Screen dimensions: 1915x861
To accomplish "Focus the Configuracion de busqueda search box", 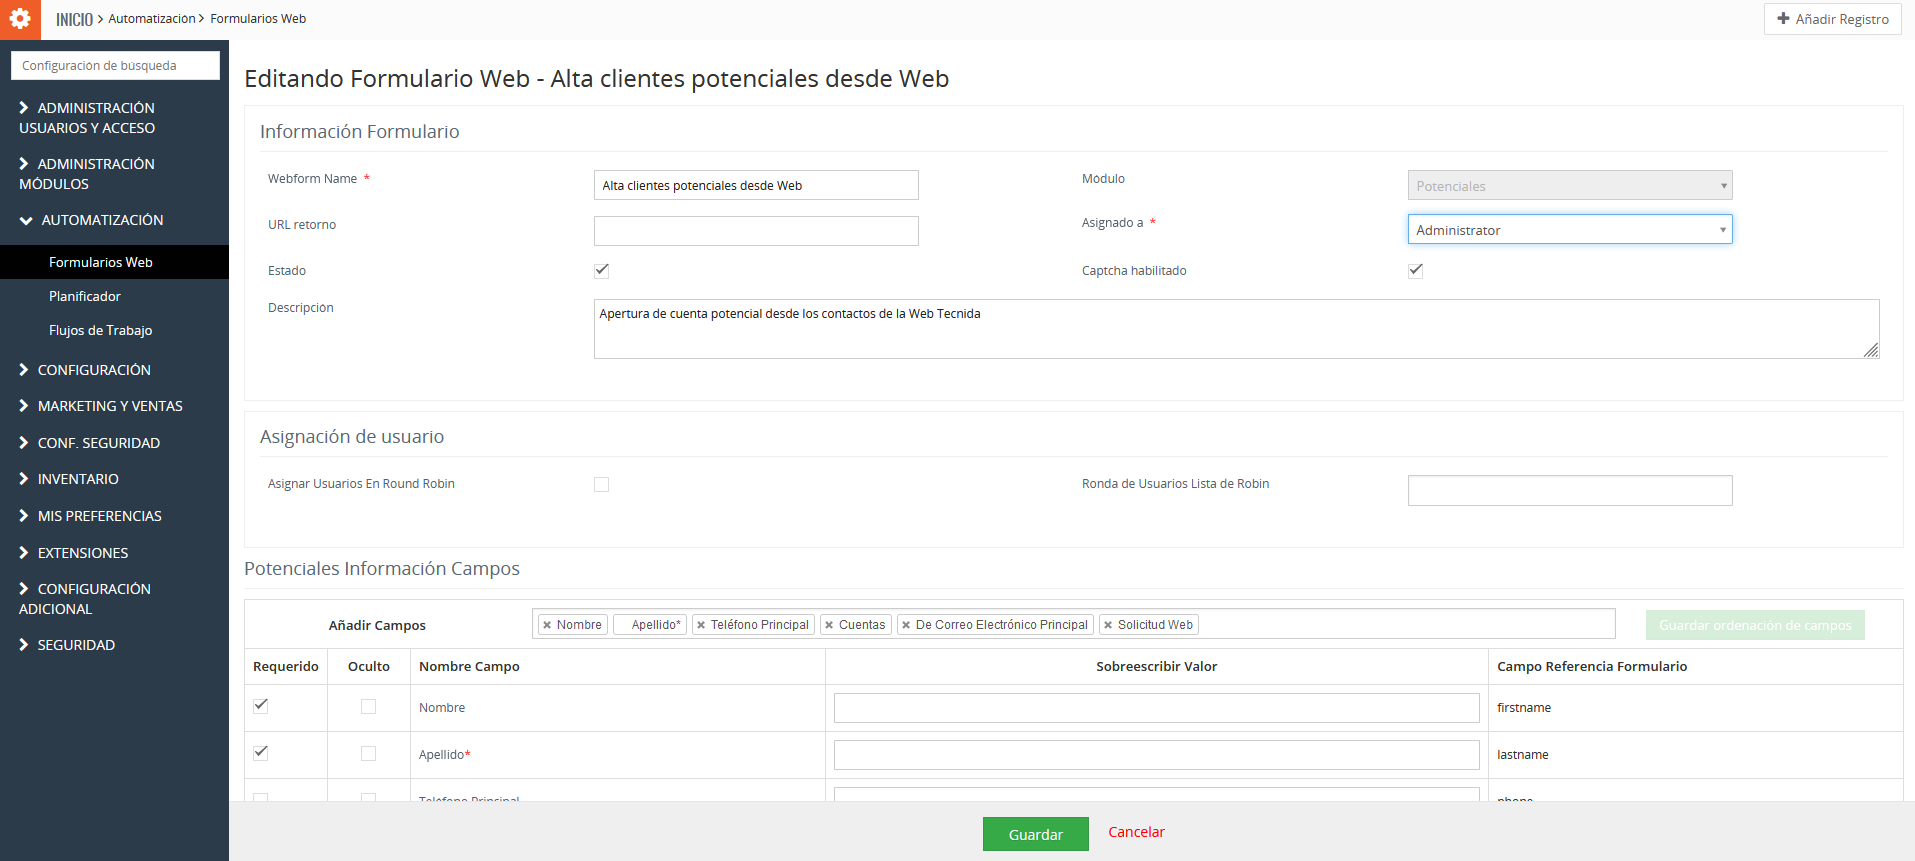I will tap(115, 65).
